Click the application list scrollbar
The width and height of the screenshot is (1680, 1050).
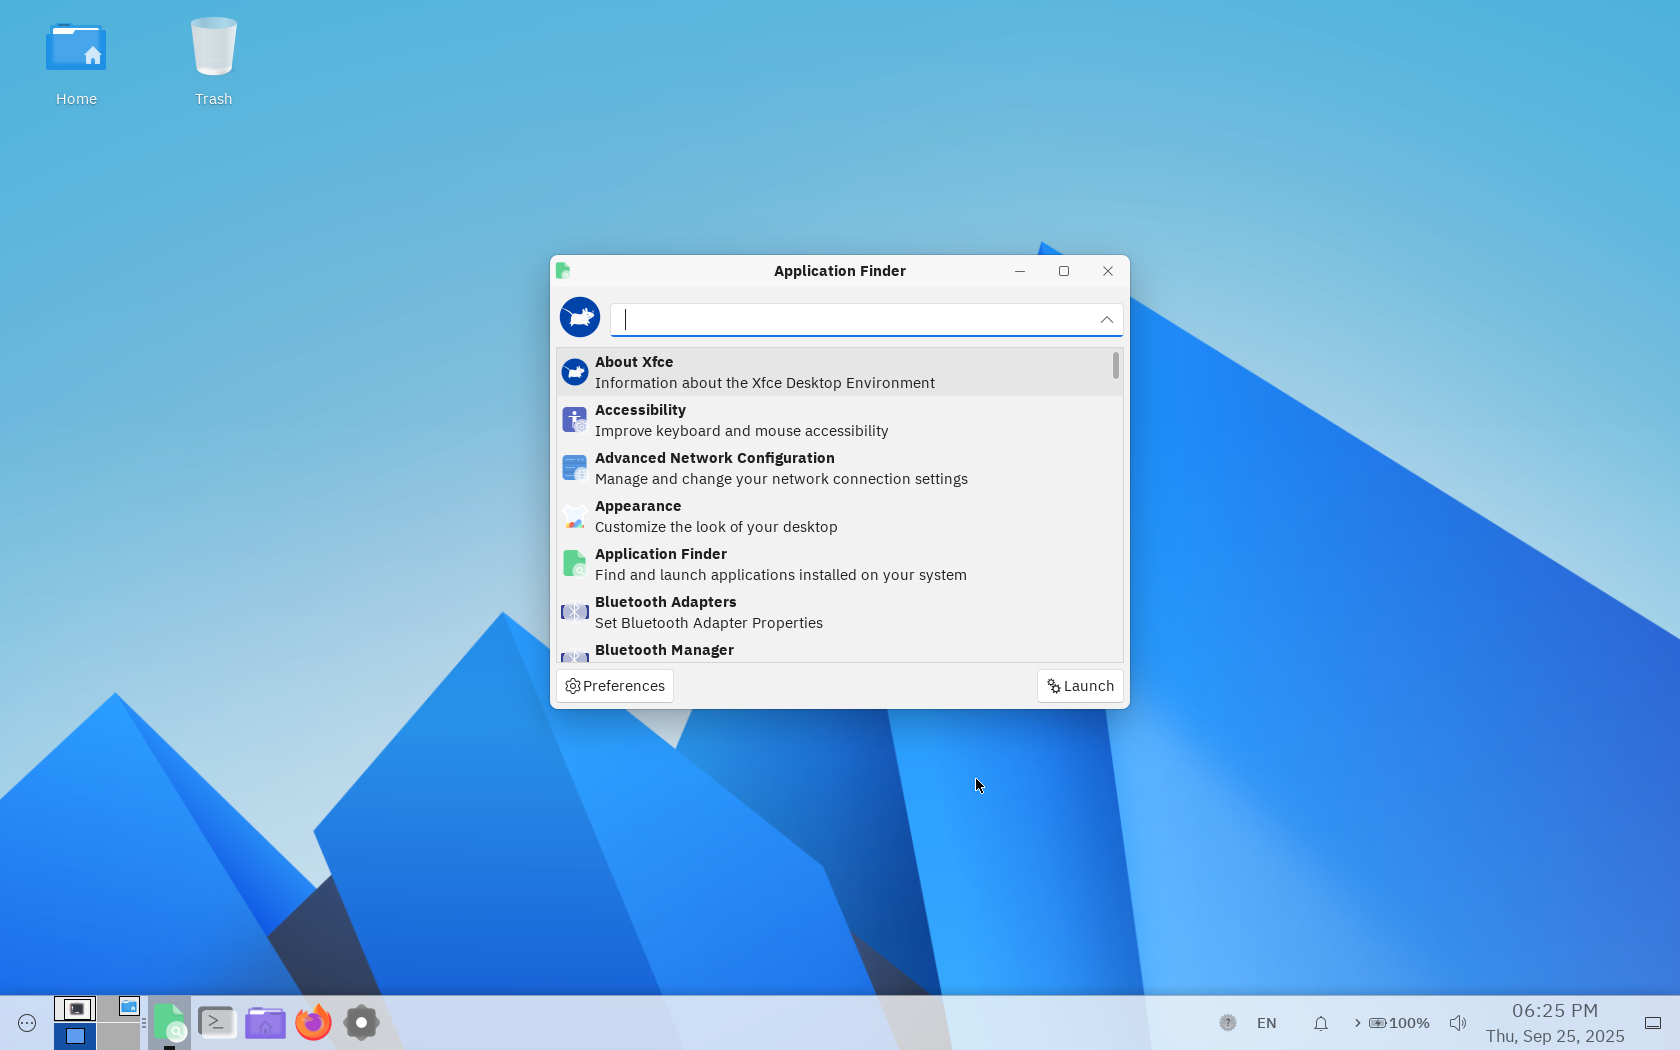click(1115, 366)
